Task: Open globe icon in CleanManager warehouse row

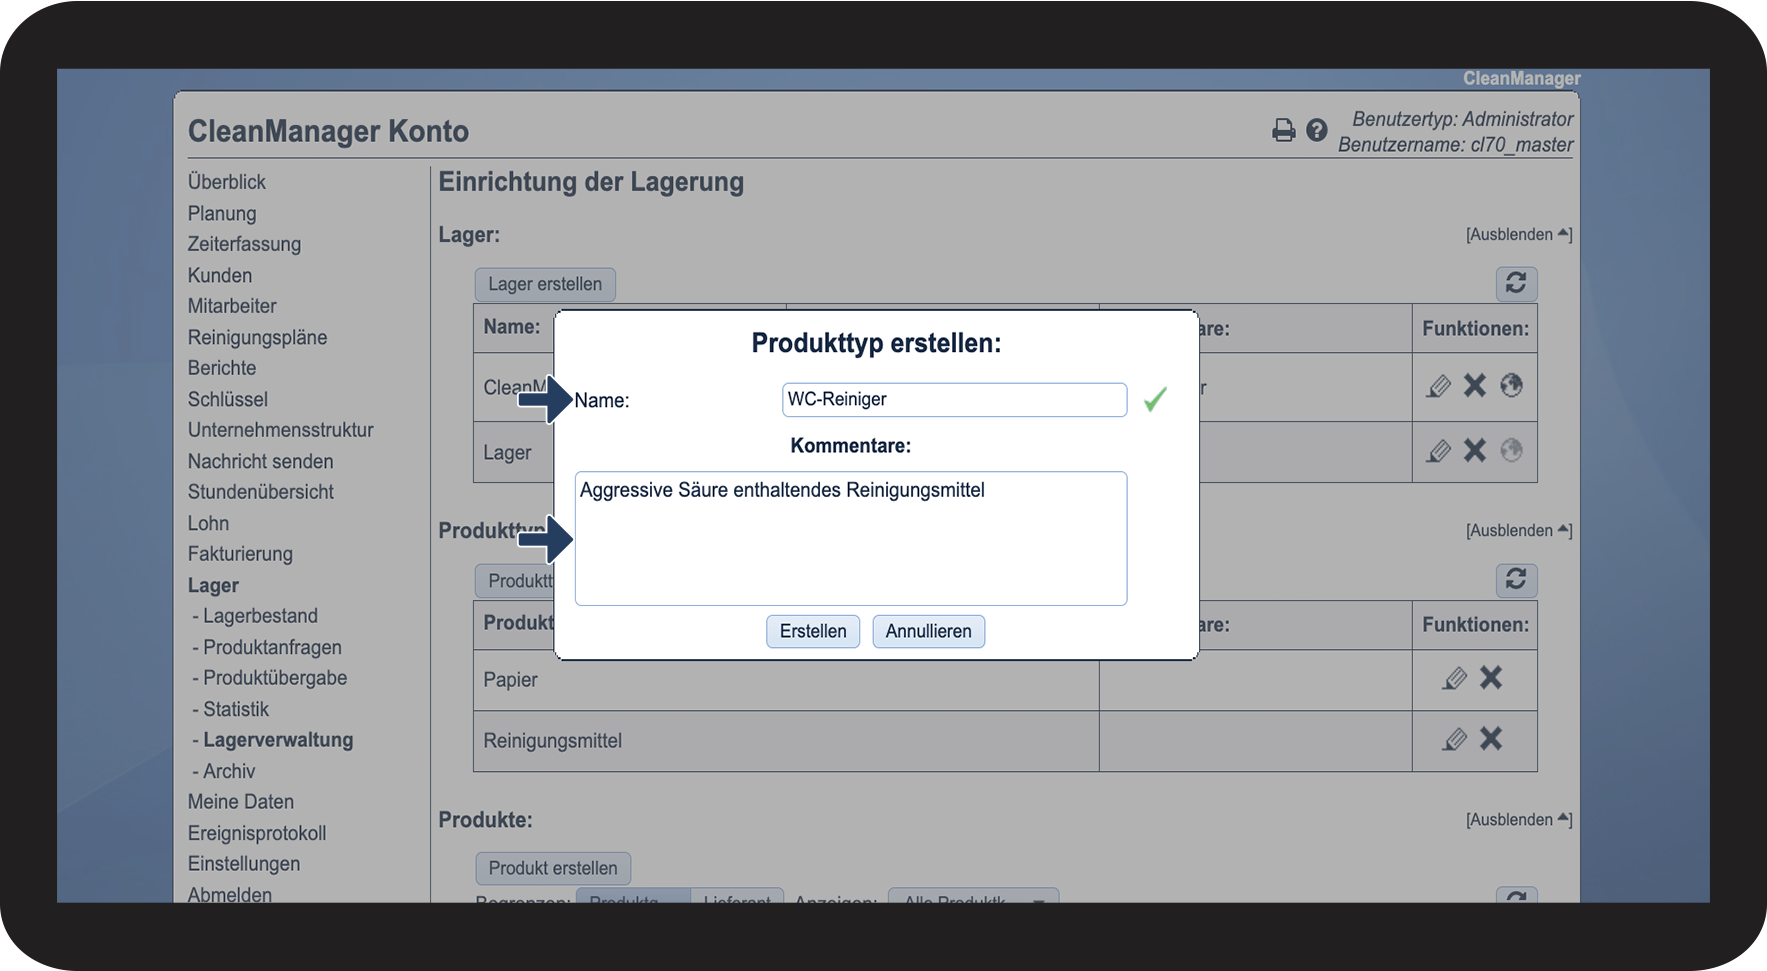Action: point(1511,385)
